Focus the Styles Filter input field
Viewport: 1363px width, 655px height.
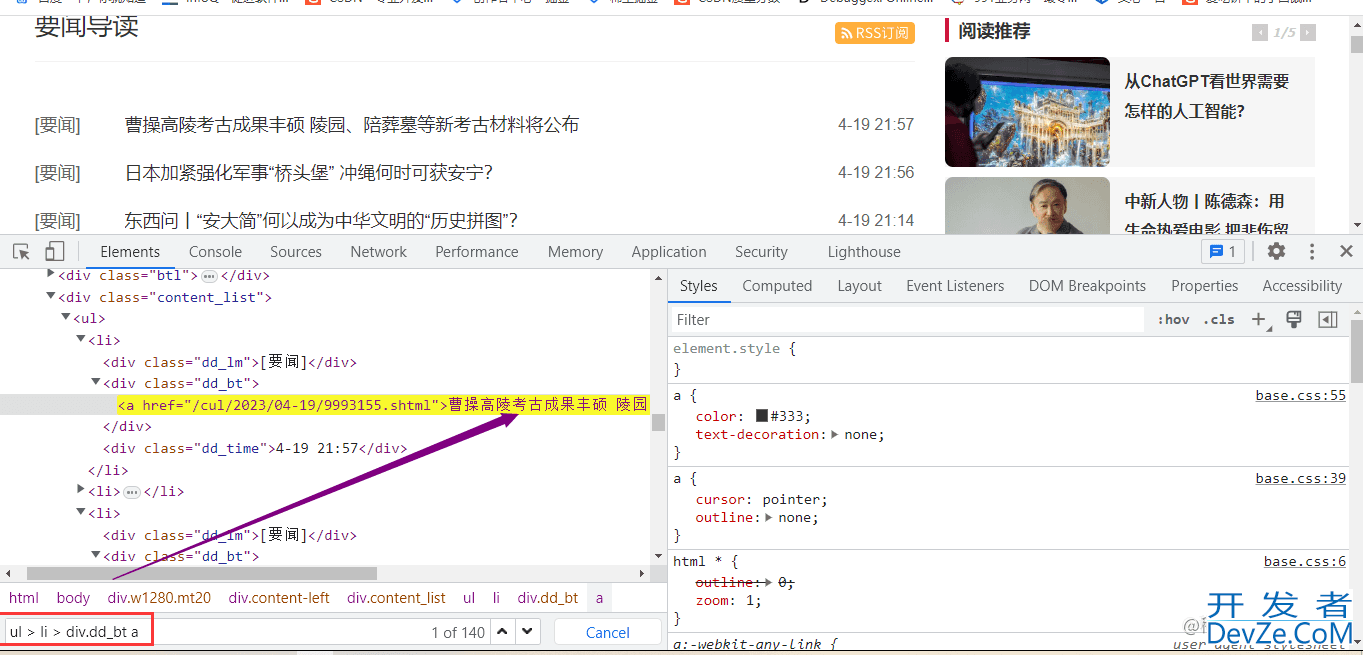[x=907, y=320]
